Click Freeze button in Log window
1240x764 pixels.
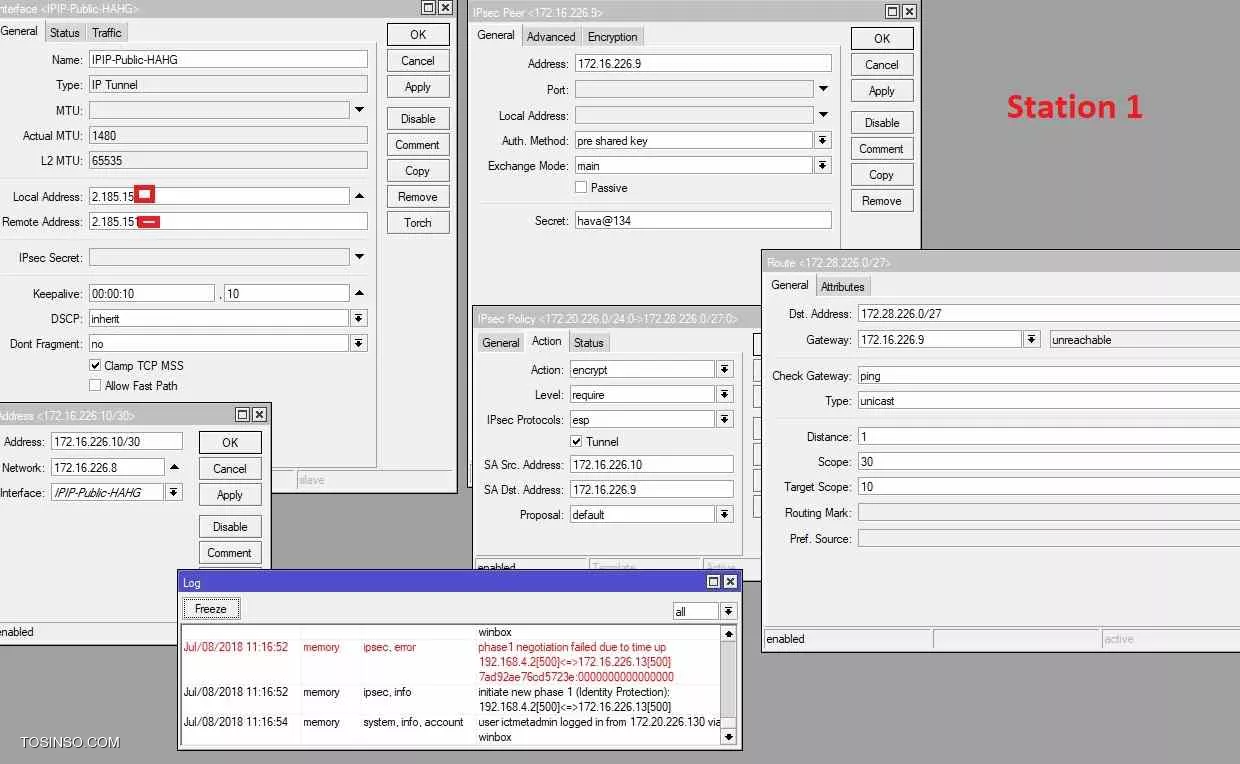211,609
